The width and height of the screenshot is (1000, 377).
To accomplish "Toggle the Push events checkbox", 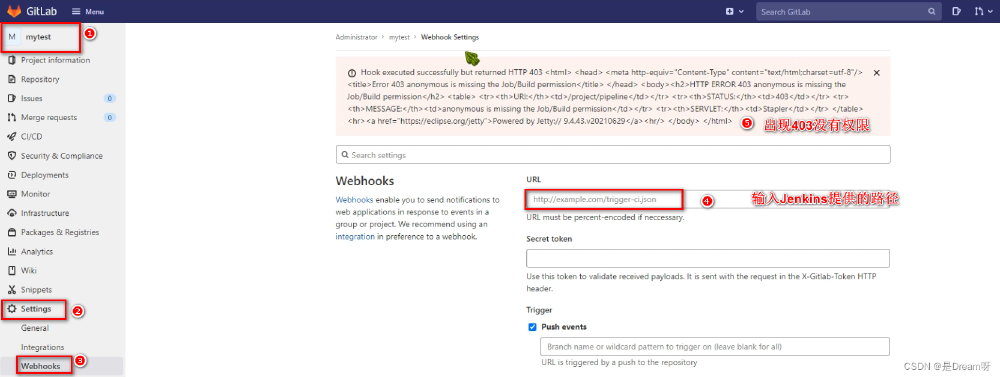I will [x=532, y=327].
